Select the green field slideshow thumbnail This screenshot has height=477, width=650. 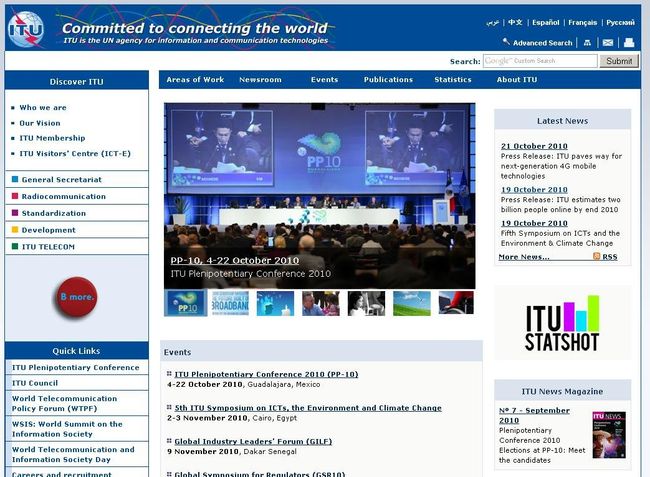click(412, 303)
